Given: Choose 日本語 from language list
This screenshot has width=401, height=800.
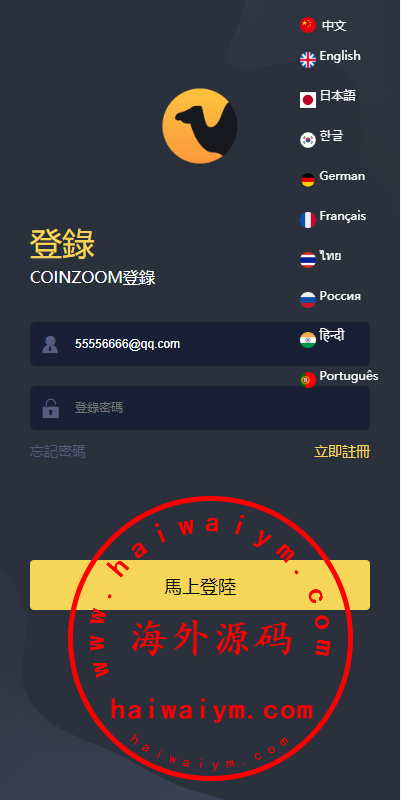Looking at the screenshot, I should 338,95.
